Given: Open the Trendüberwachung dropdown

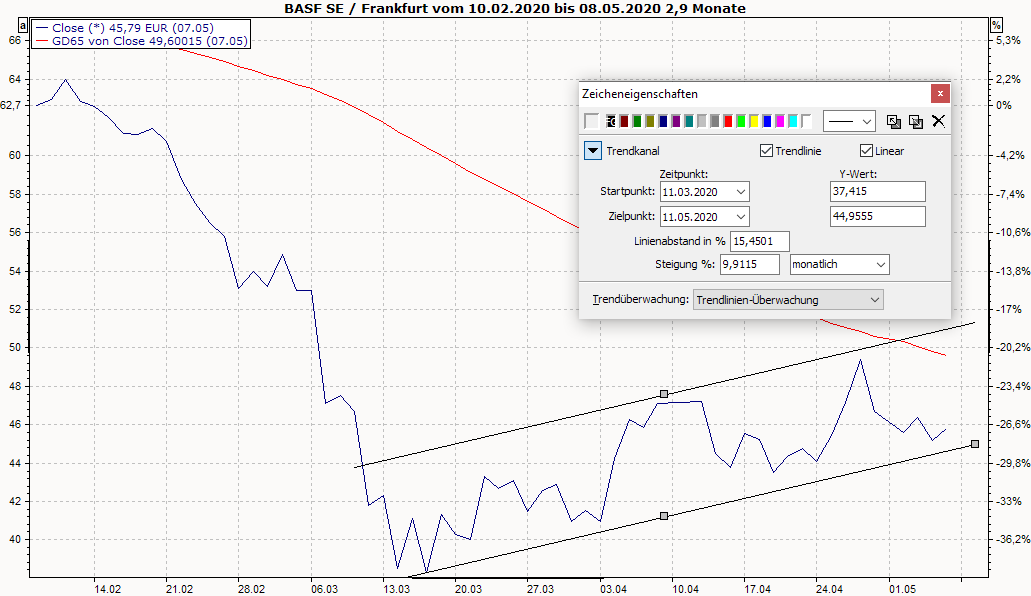Looking at the screenshot, I should click(x=875, y=300).
